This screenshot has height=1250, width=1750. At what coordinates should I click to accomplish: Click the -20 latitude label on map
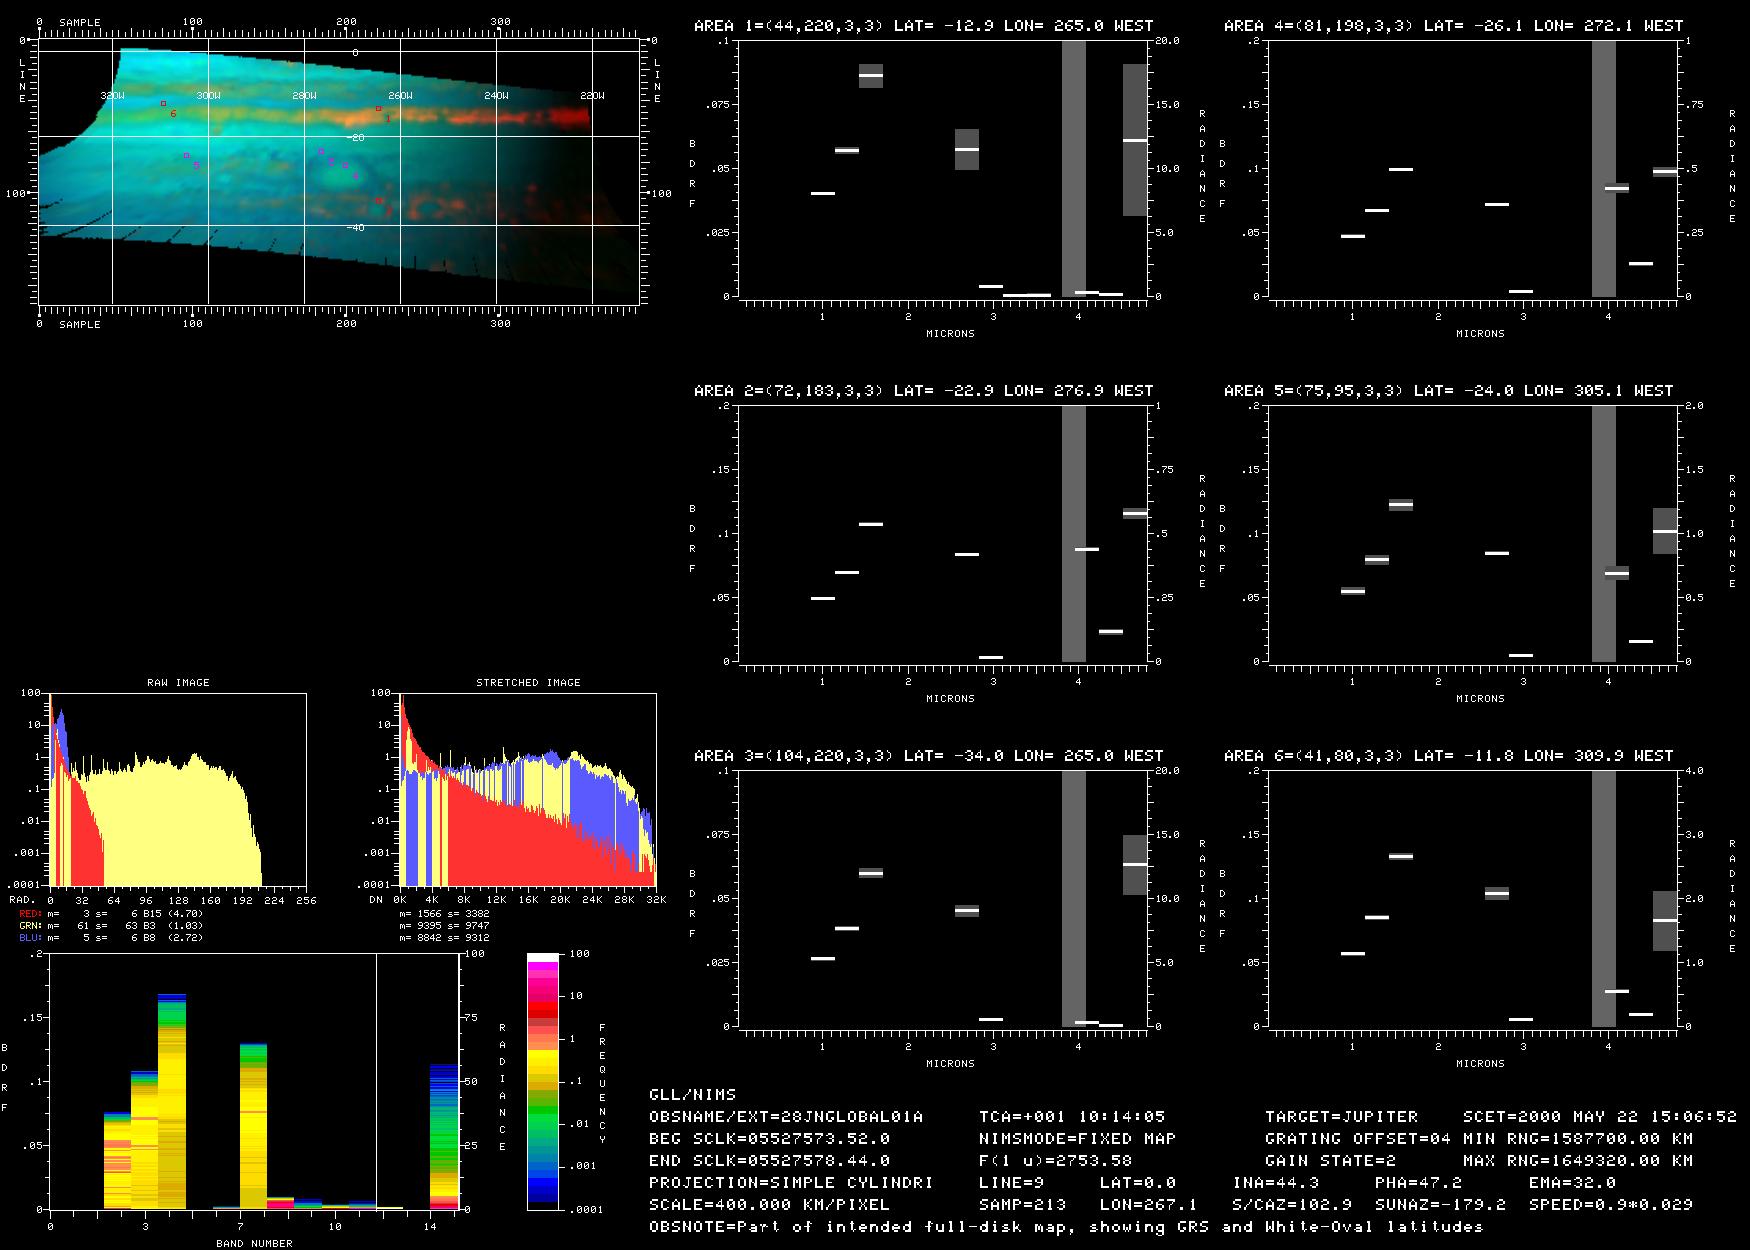coord(356,137)
